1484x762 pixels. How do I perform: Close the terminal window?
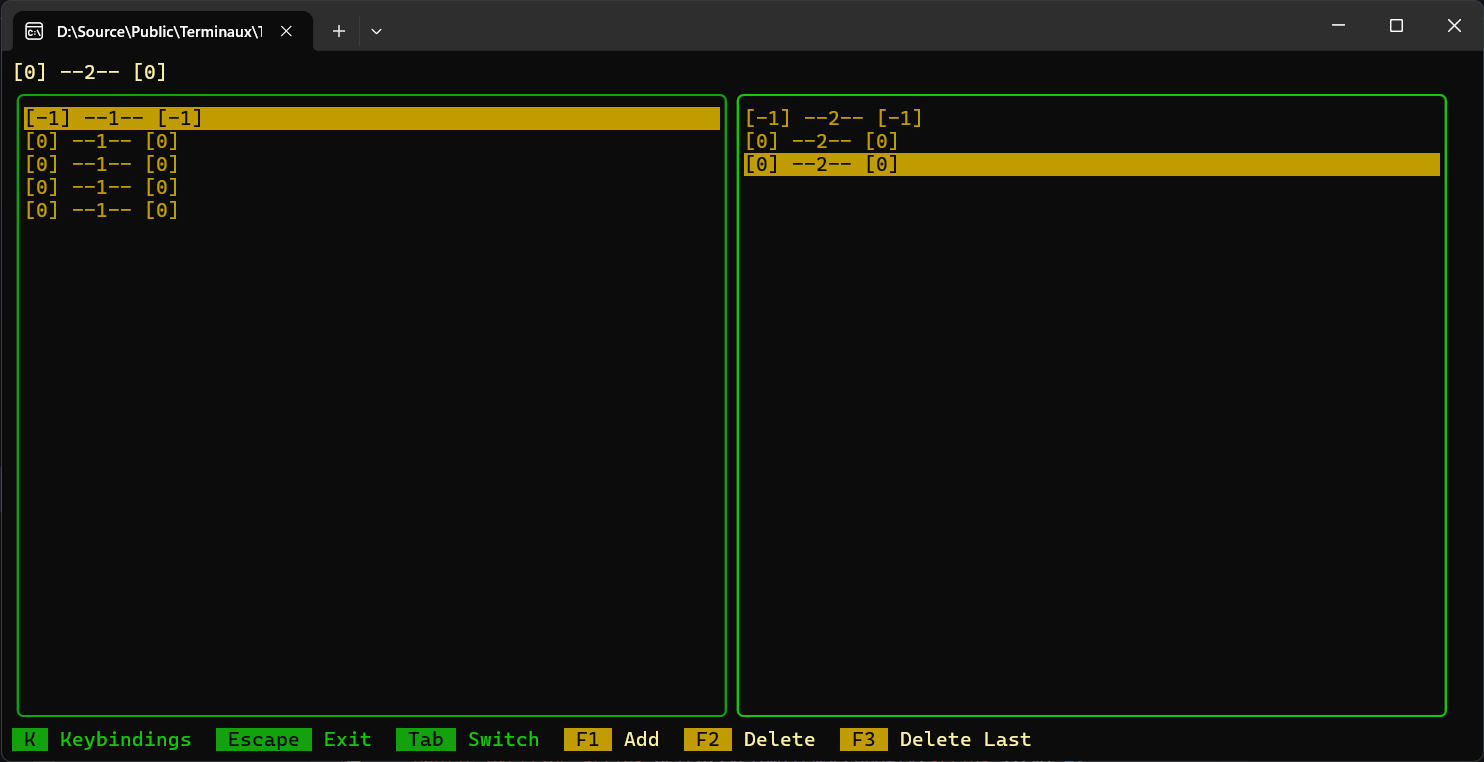[1455, 26]
